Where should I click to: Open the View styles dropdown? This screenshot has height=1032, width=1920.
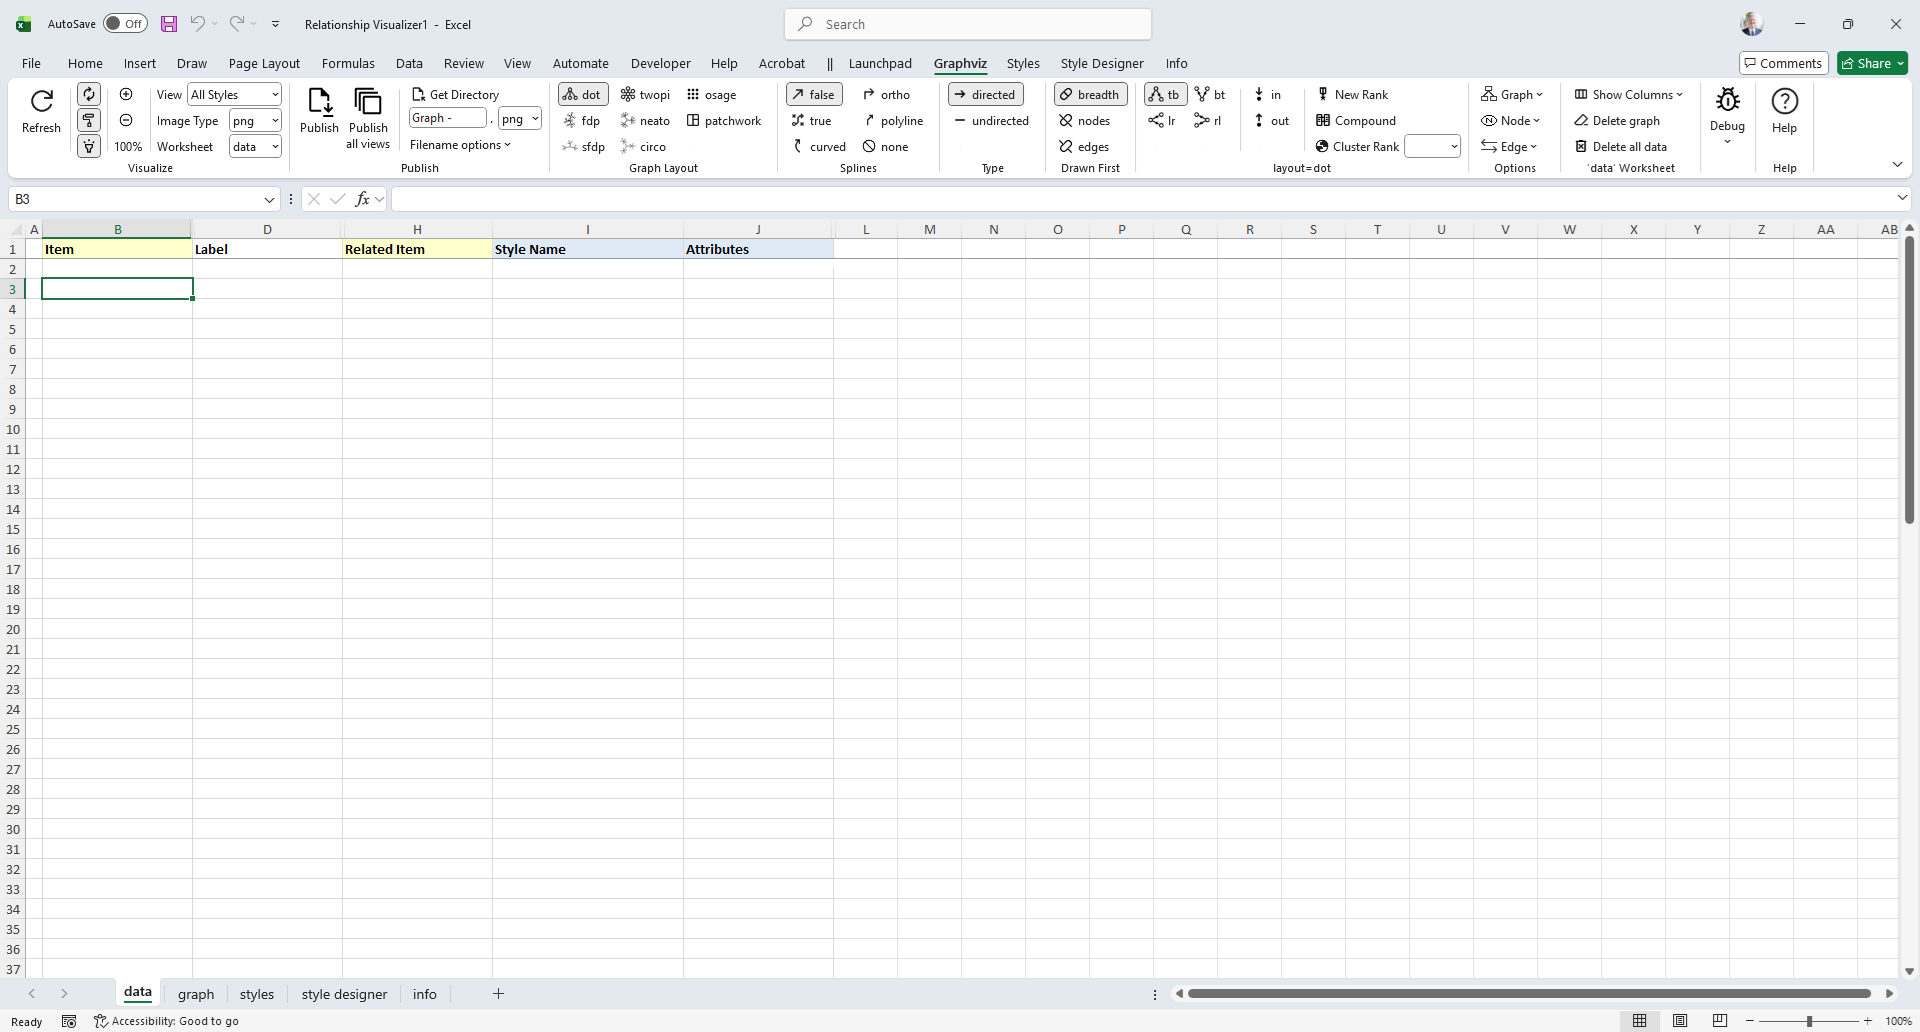[235, 95]
